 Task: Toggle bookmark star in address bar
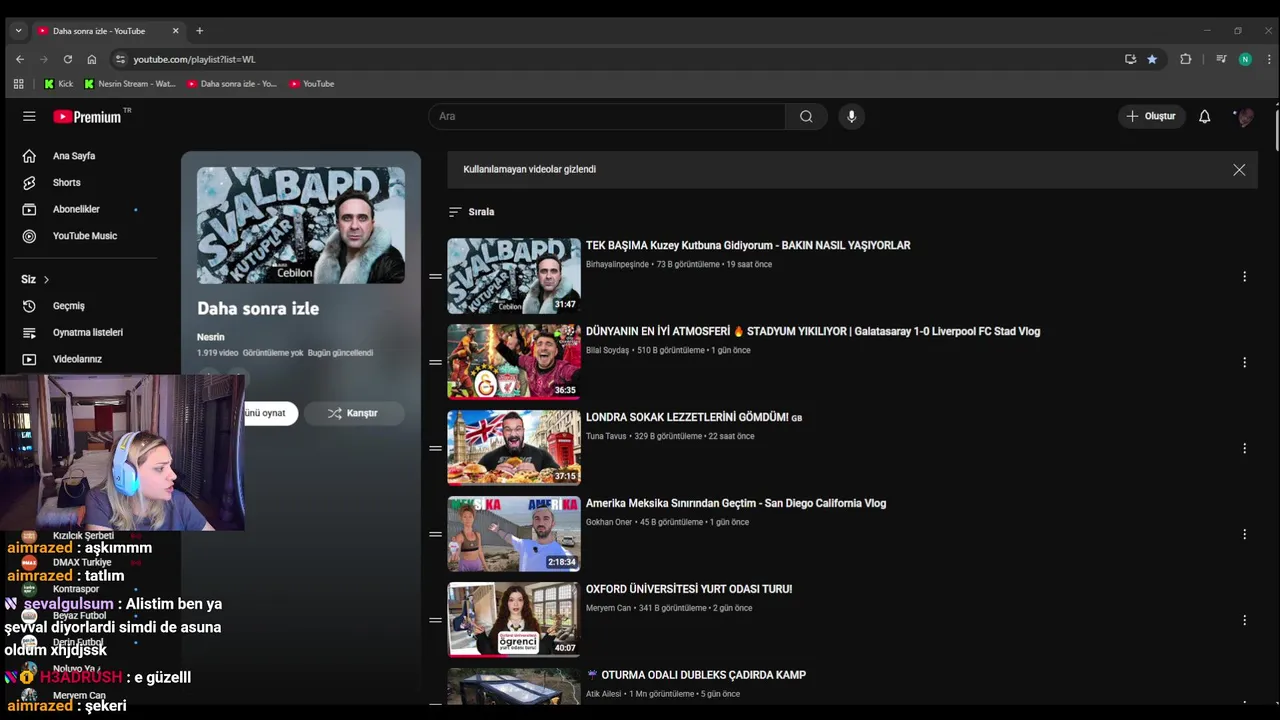pyautogui.click(x=1152, y=59)
